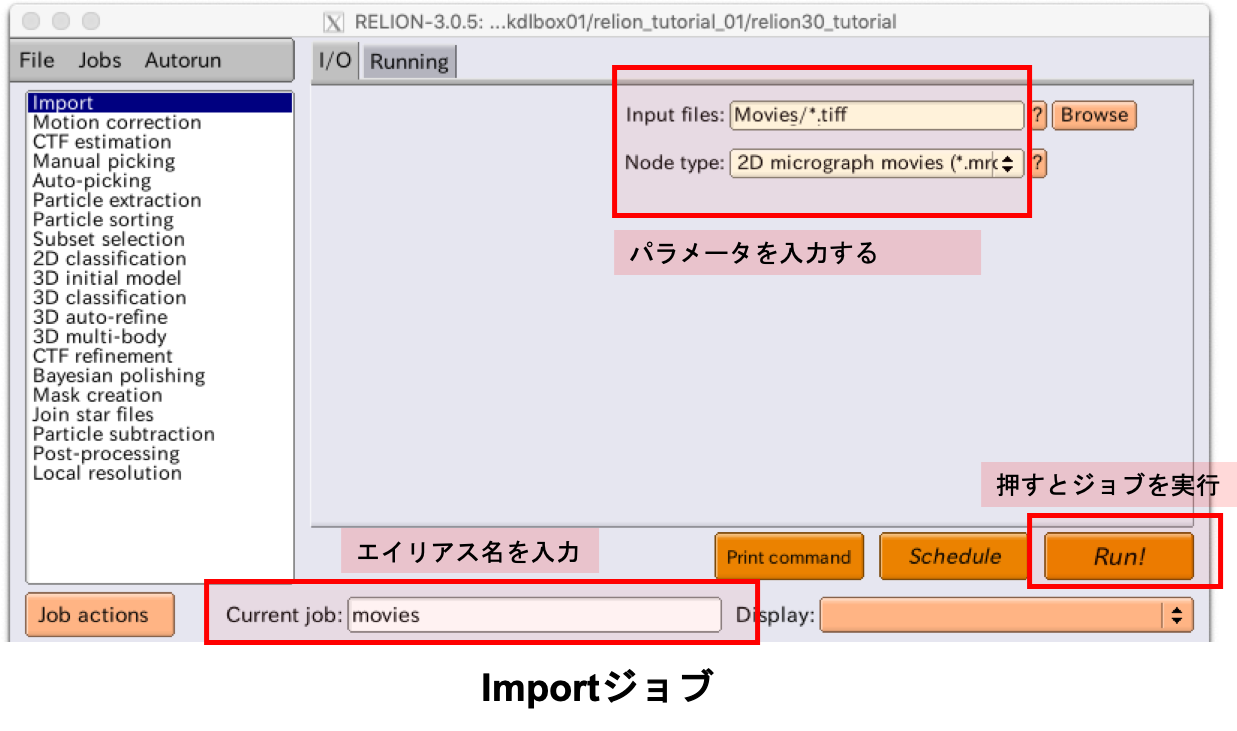Open Job actions menu button

pos(99,615)
